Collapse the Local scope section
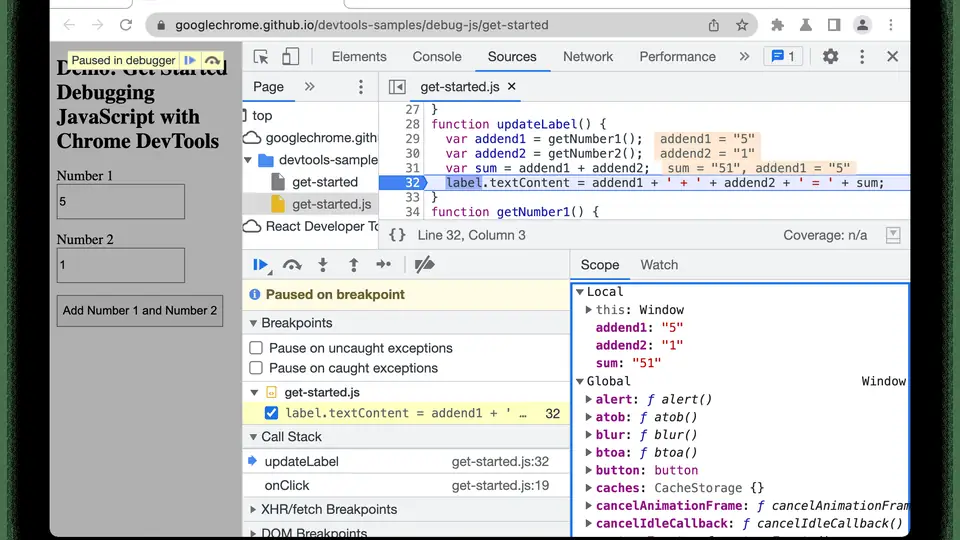960x540 pixels. click(x=580, y=292)
